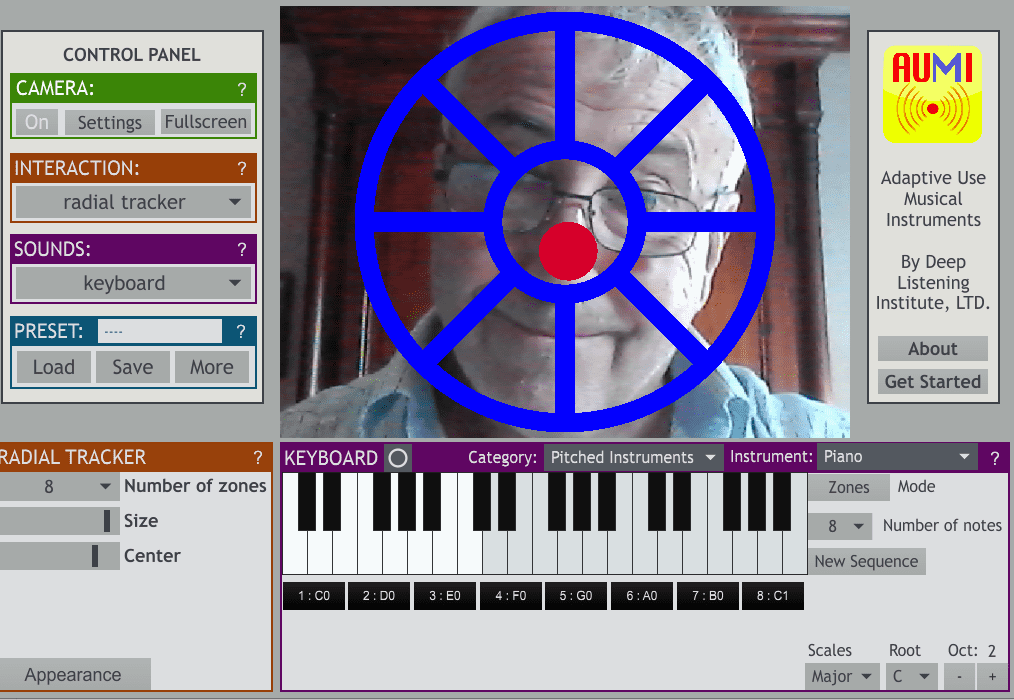
Task: Open the Piano instrument dropdown
Action: click(x=896, y=457)
